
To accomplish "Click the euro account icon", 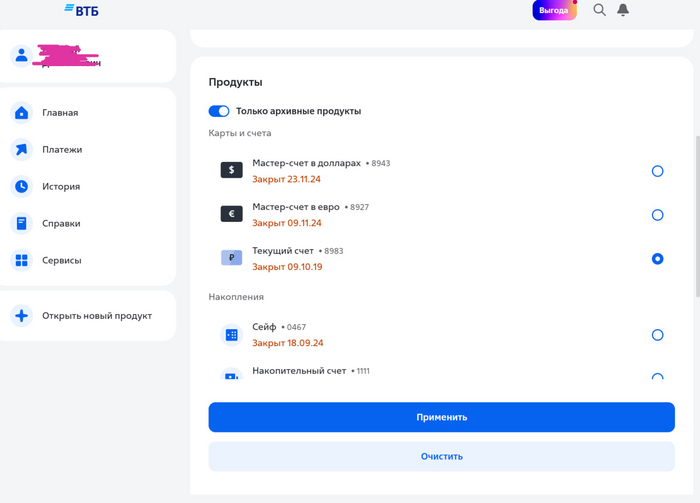I will [231, 214].
